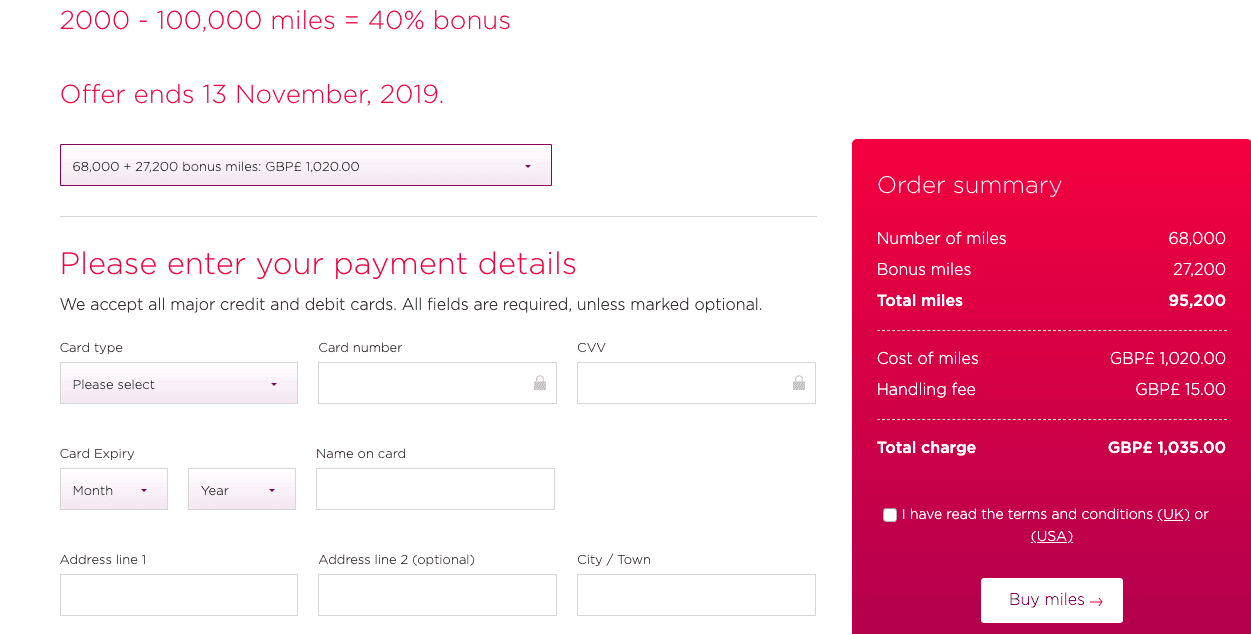Click into the CVV field
Image resolution: width=1251 pixels, height=634 pixels.
point(684,384)
